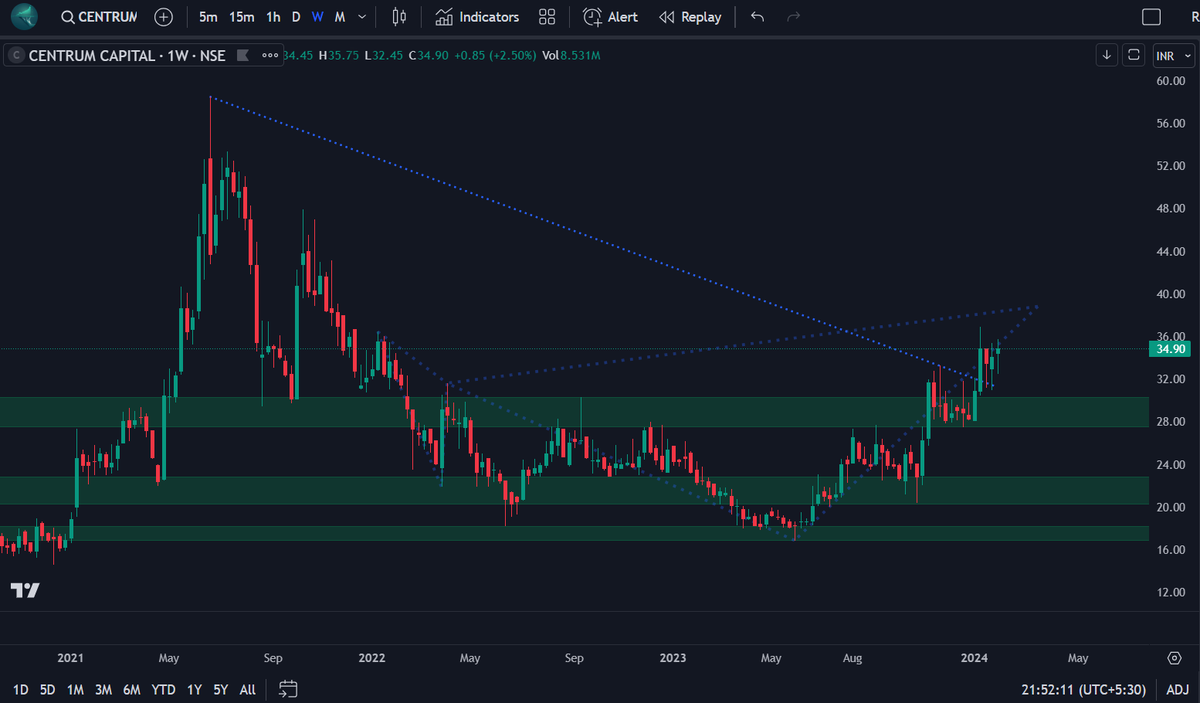Screen dimensions: 1200x703
Task: Click the down arrow above price scale
Action: pyautogui.click(x=1107, y=55)
